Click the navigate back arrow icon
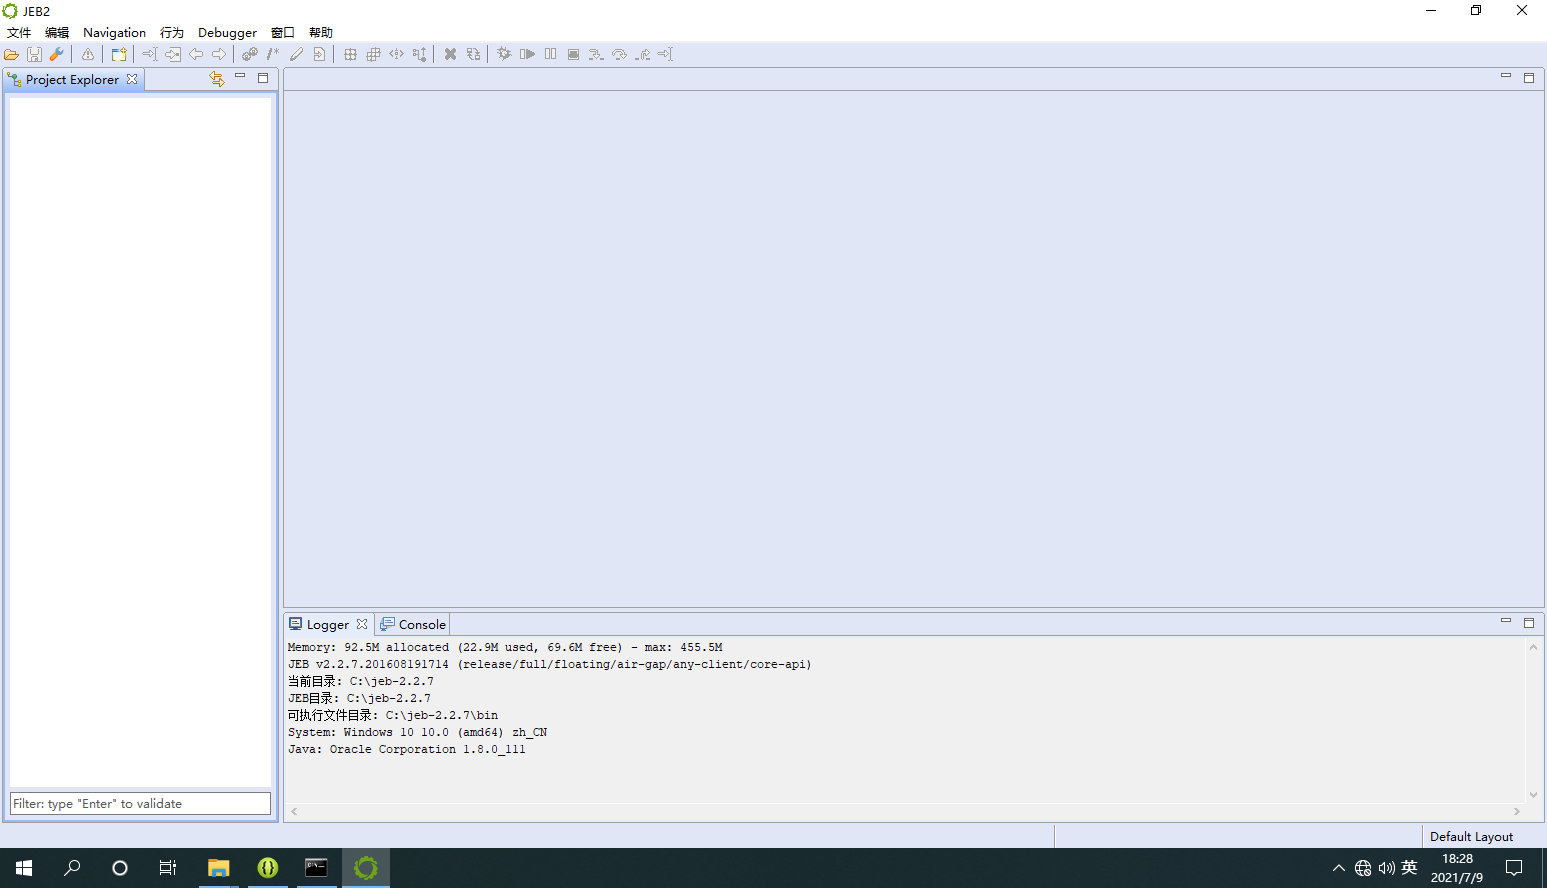Viewport: 1547px width, 888px height. coord(196,55)
